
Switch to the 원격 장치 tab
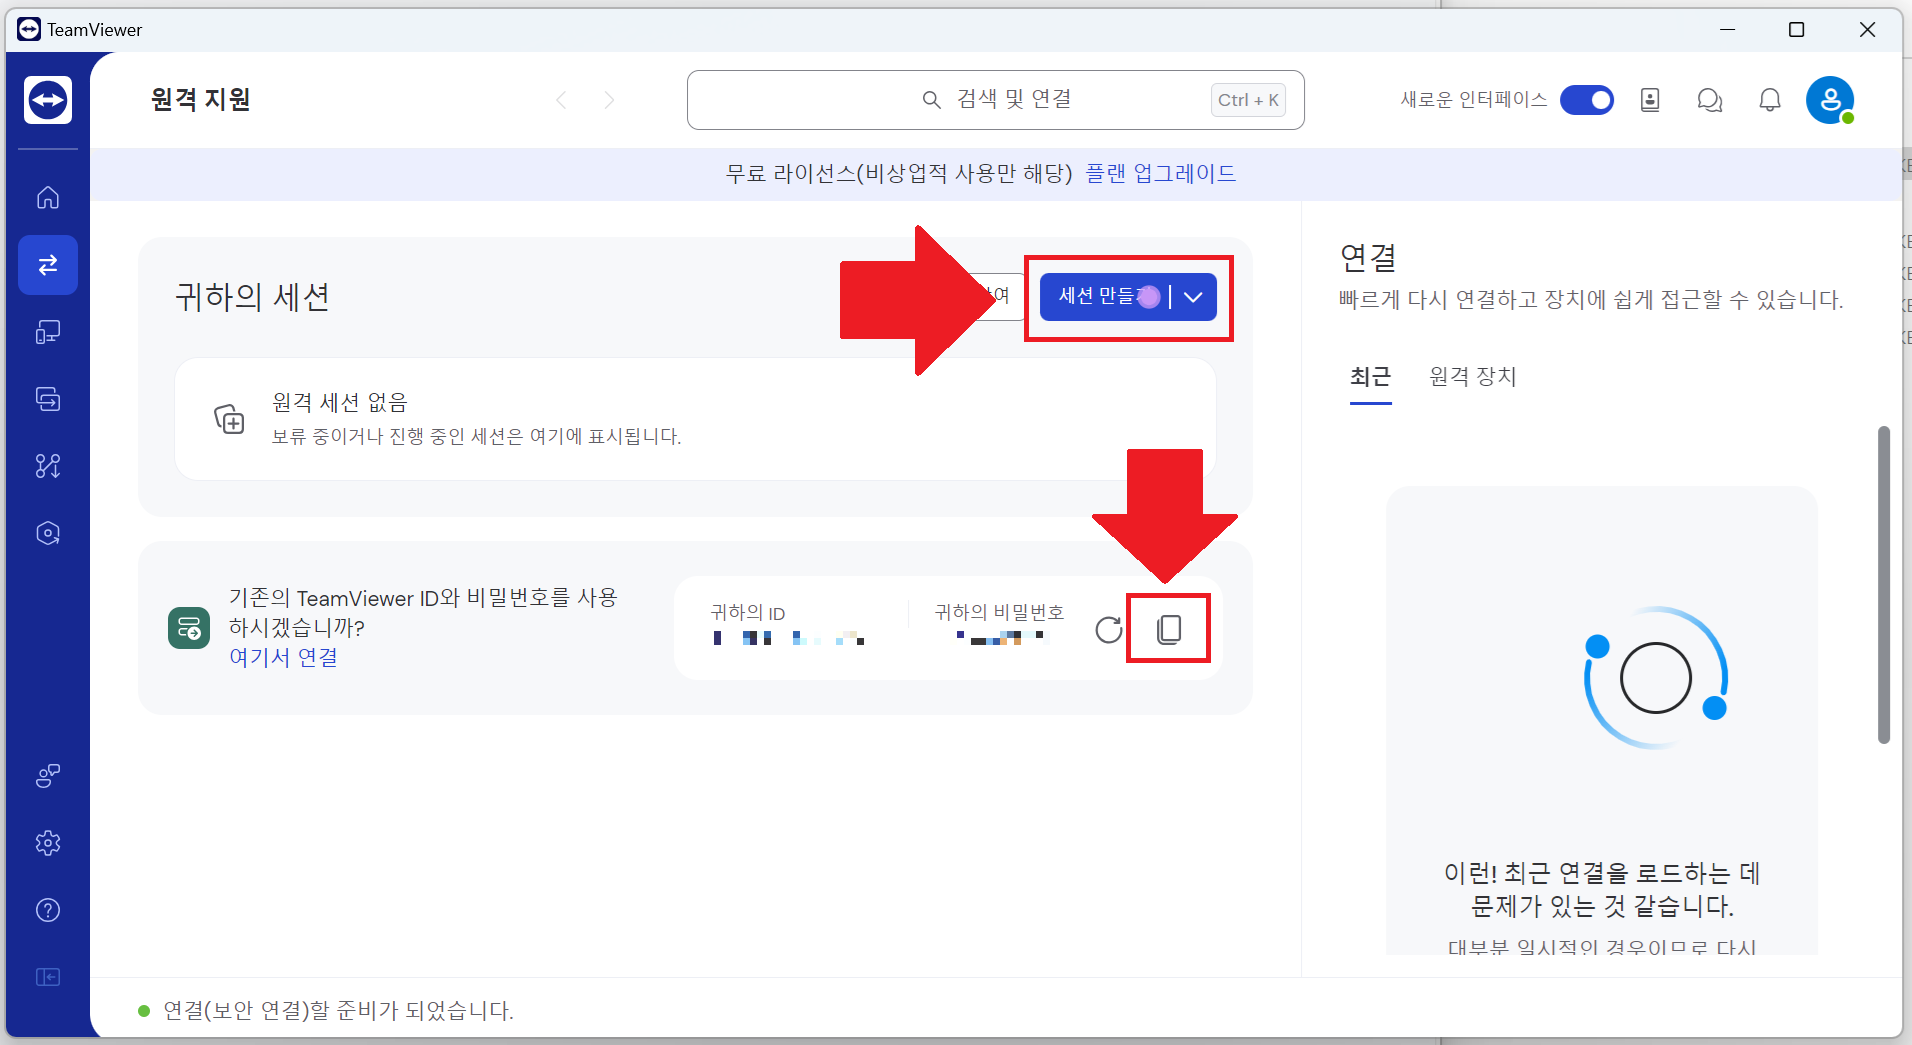[x=1473, y=377]
